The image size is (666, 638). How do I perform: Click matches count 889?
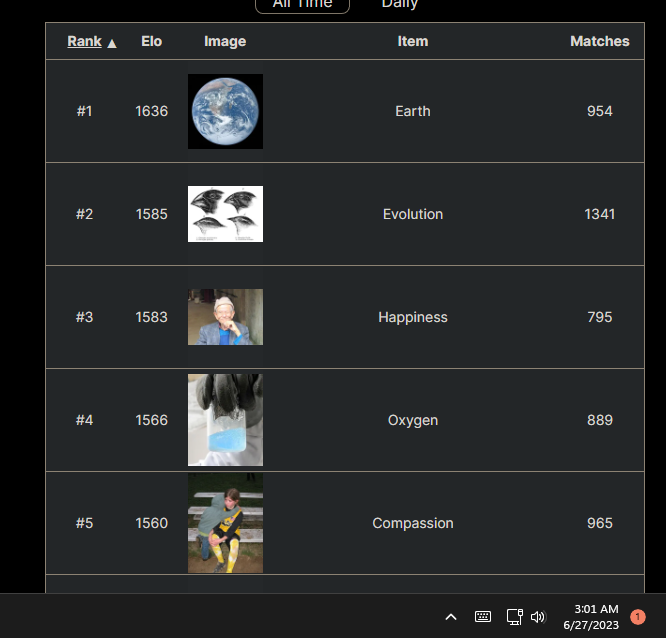pyautogui.click(x=599, y=420)
